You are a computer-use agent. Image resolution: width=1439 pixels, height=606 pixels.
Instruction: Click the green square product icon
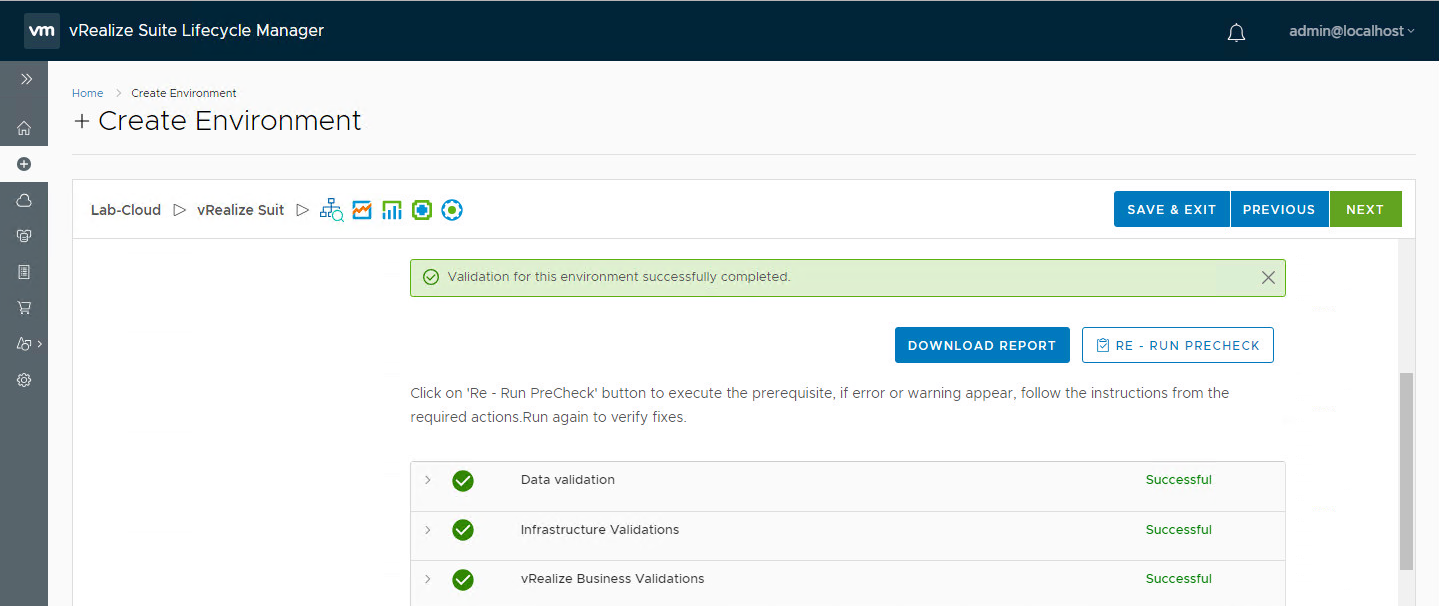pos(422,210)
